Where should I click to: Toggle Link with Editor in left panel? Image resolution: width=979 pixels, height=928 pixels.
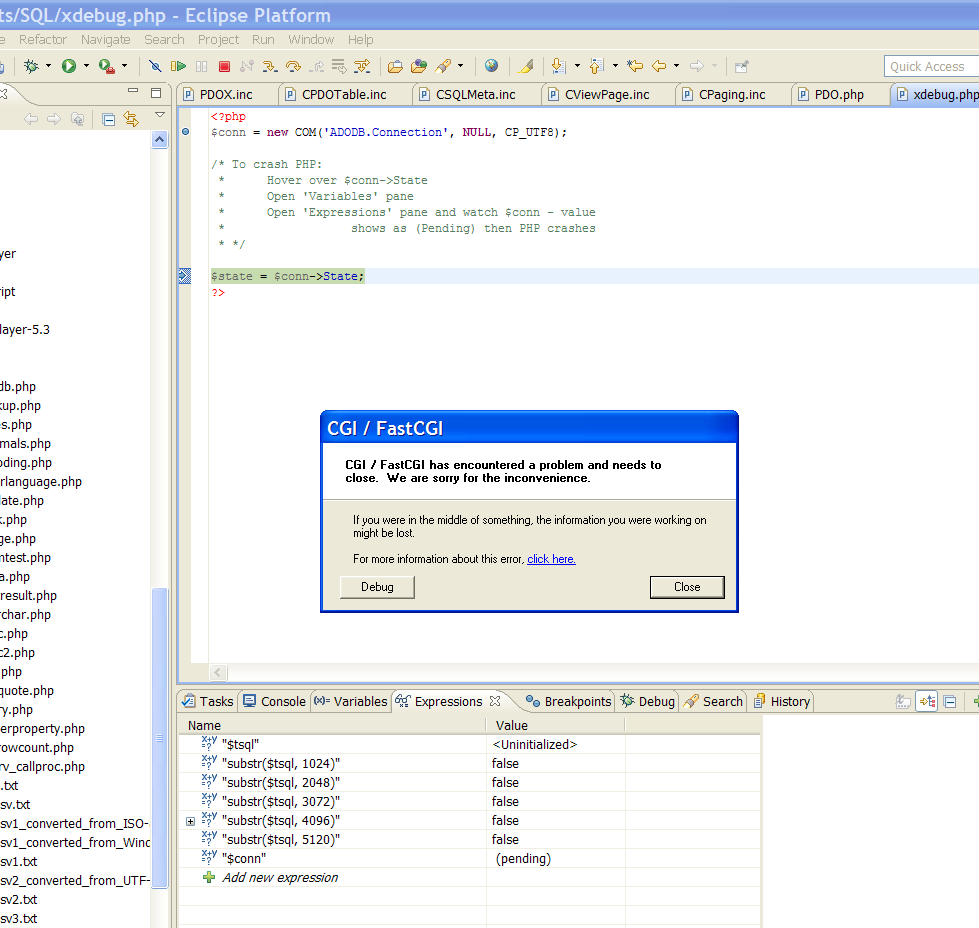tap(131, 119)
